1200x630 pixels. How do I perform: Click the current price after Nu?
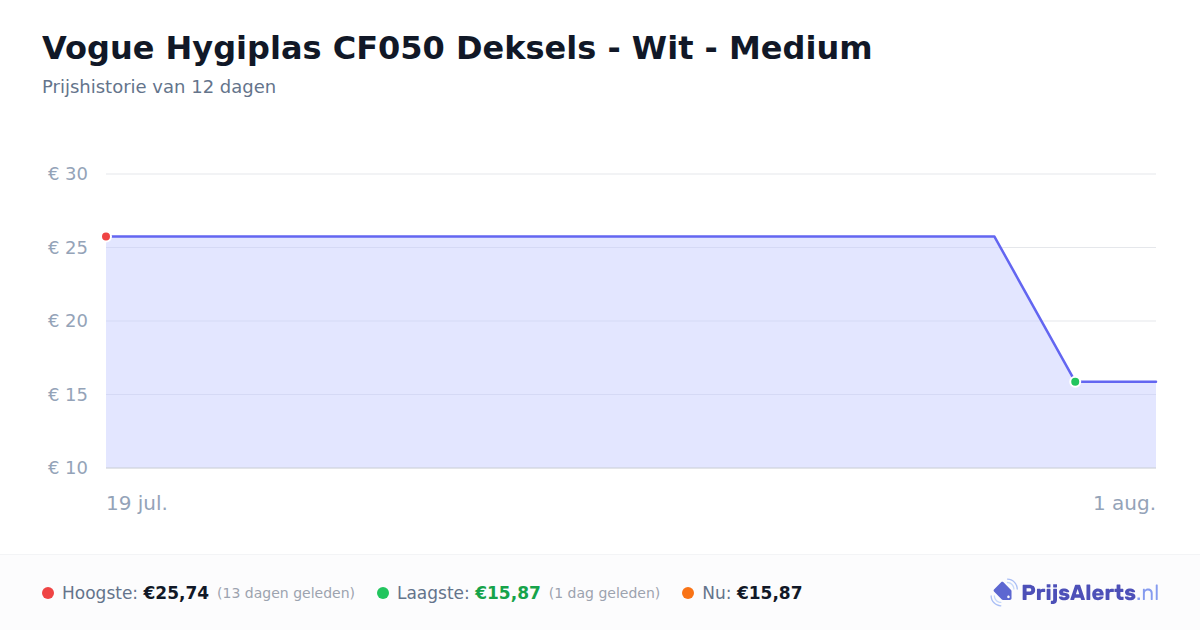pos(769,593)
